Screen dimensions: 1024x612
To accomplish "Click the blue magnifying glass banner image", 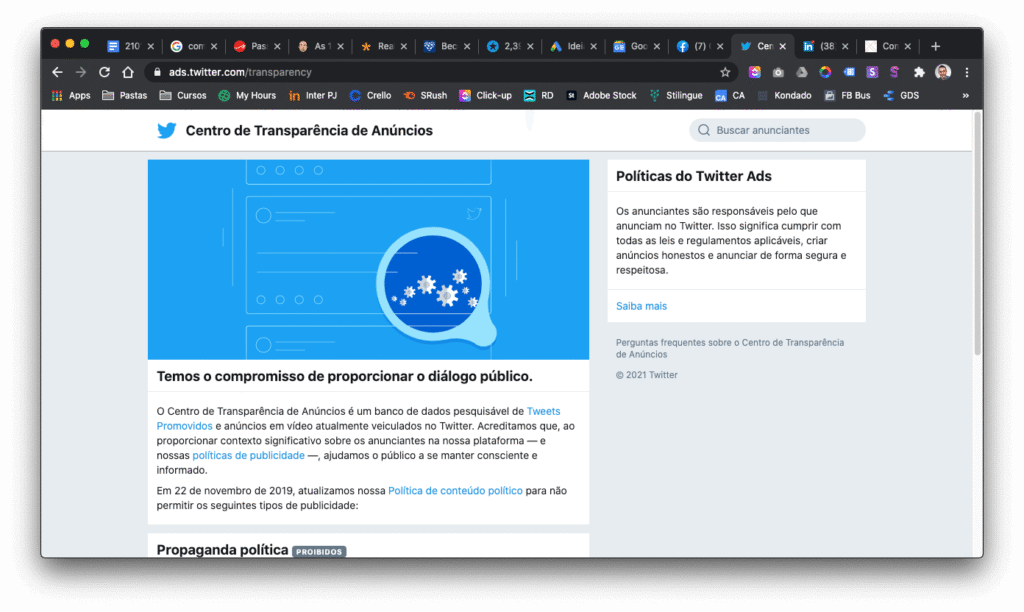I will pos(368,259).
